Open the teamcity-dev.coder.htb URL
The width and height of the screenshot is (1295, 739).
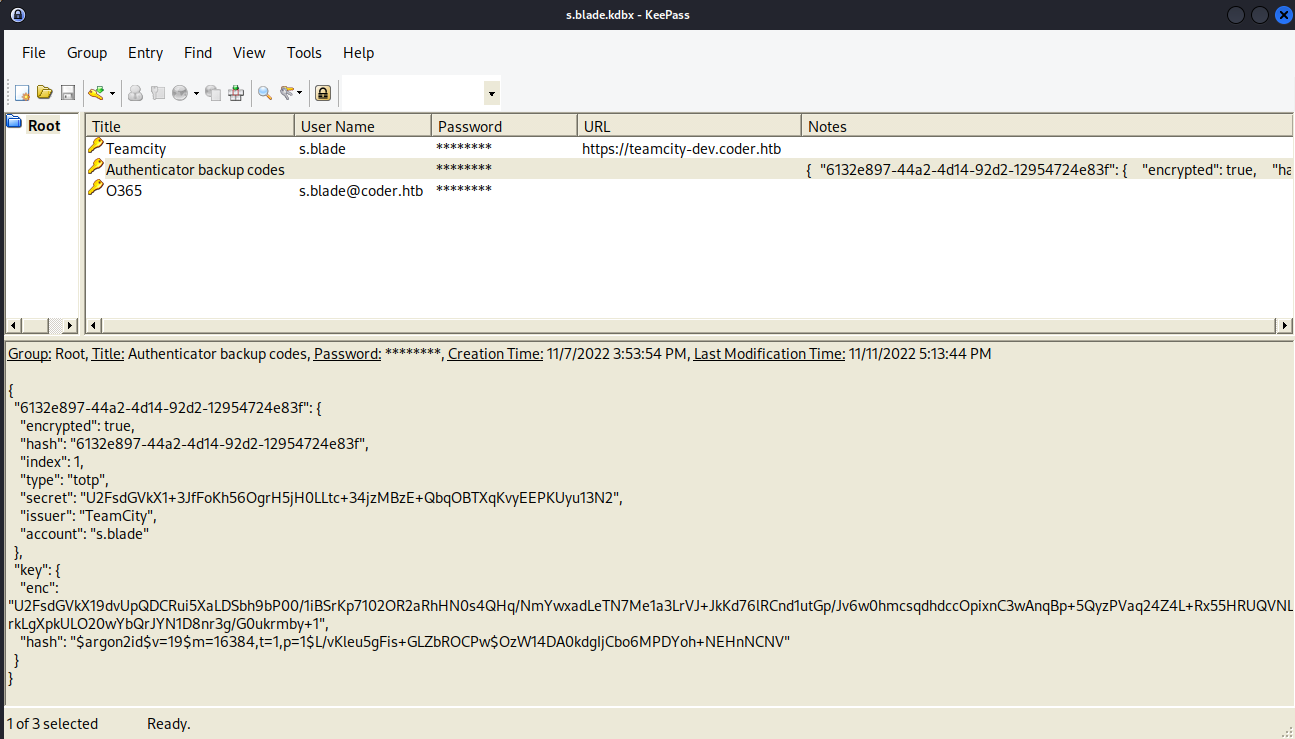[x=681, y=149]
